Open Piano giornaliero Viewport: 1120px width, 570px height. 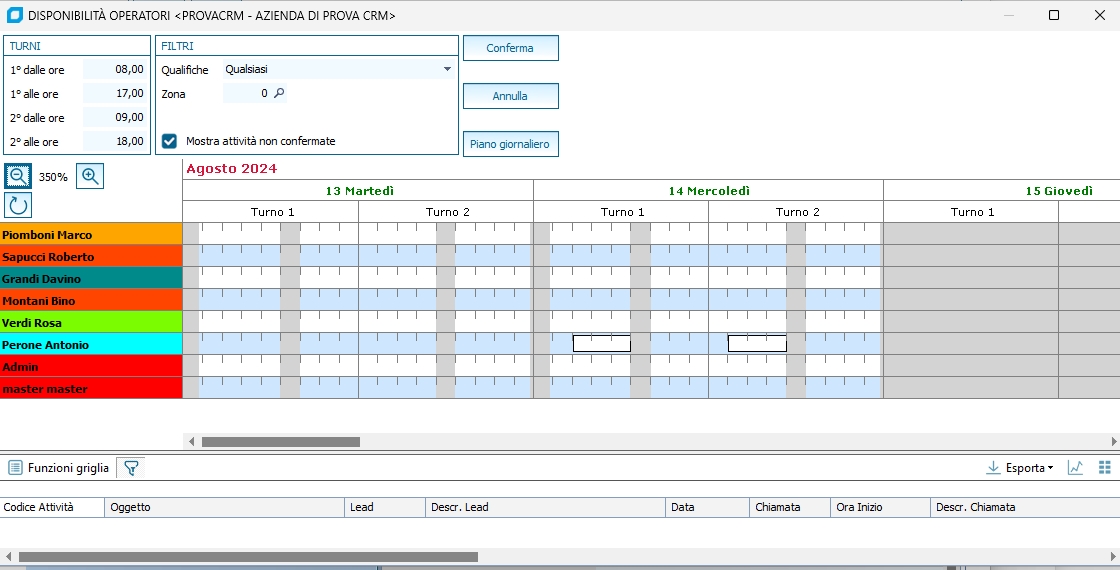tap(510, 144)
